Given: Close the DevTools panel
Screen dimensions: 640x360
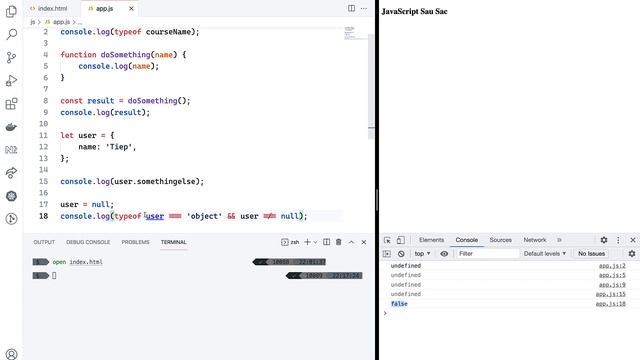Looking at the screenshot, I should [x=633, y=240].
